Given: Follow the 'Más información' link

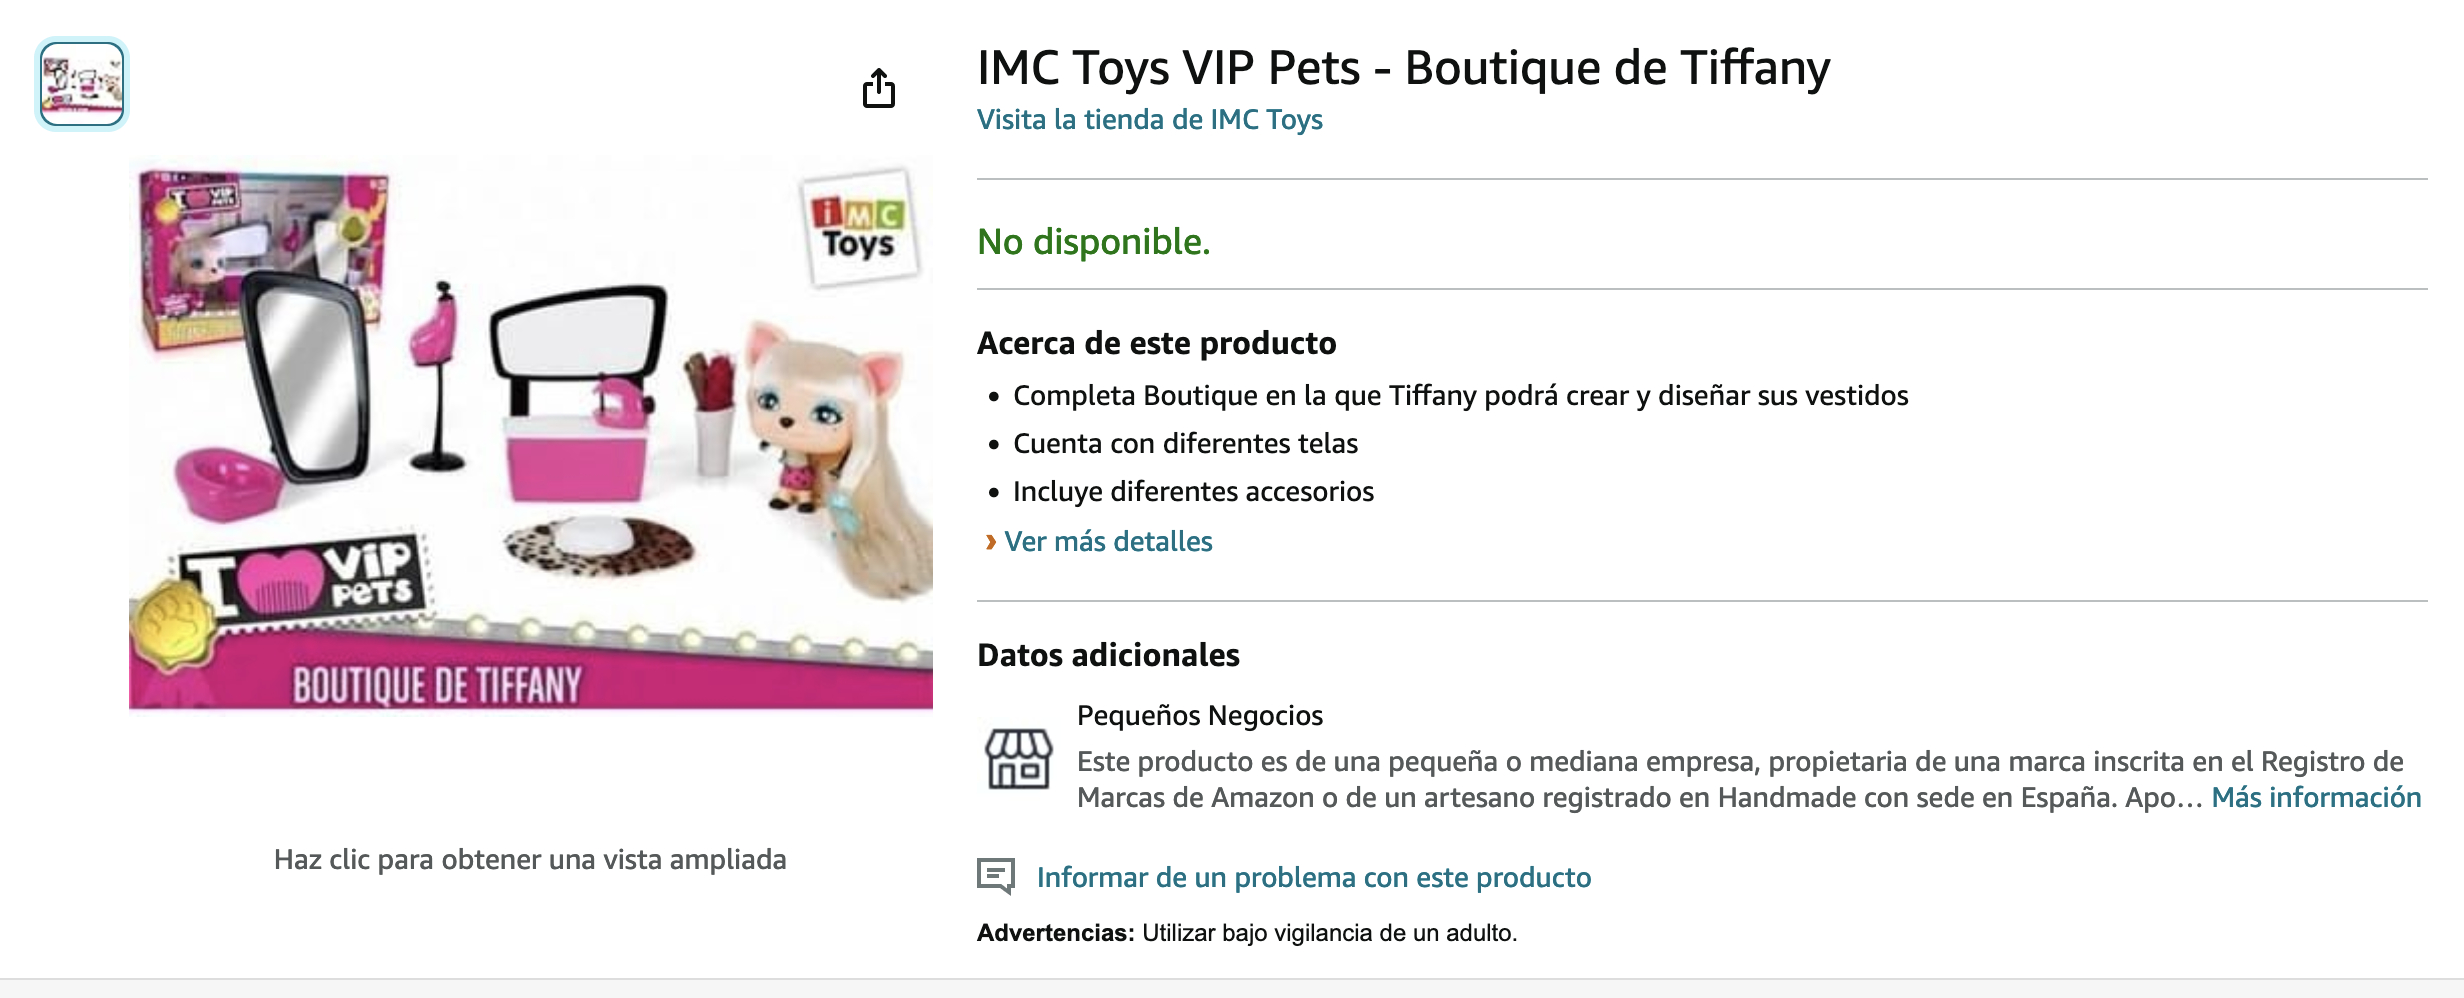Looking at the screenshot, I should [x=2315, y=797].
